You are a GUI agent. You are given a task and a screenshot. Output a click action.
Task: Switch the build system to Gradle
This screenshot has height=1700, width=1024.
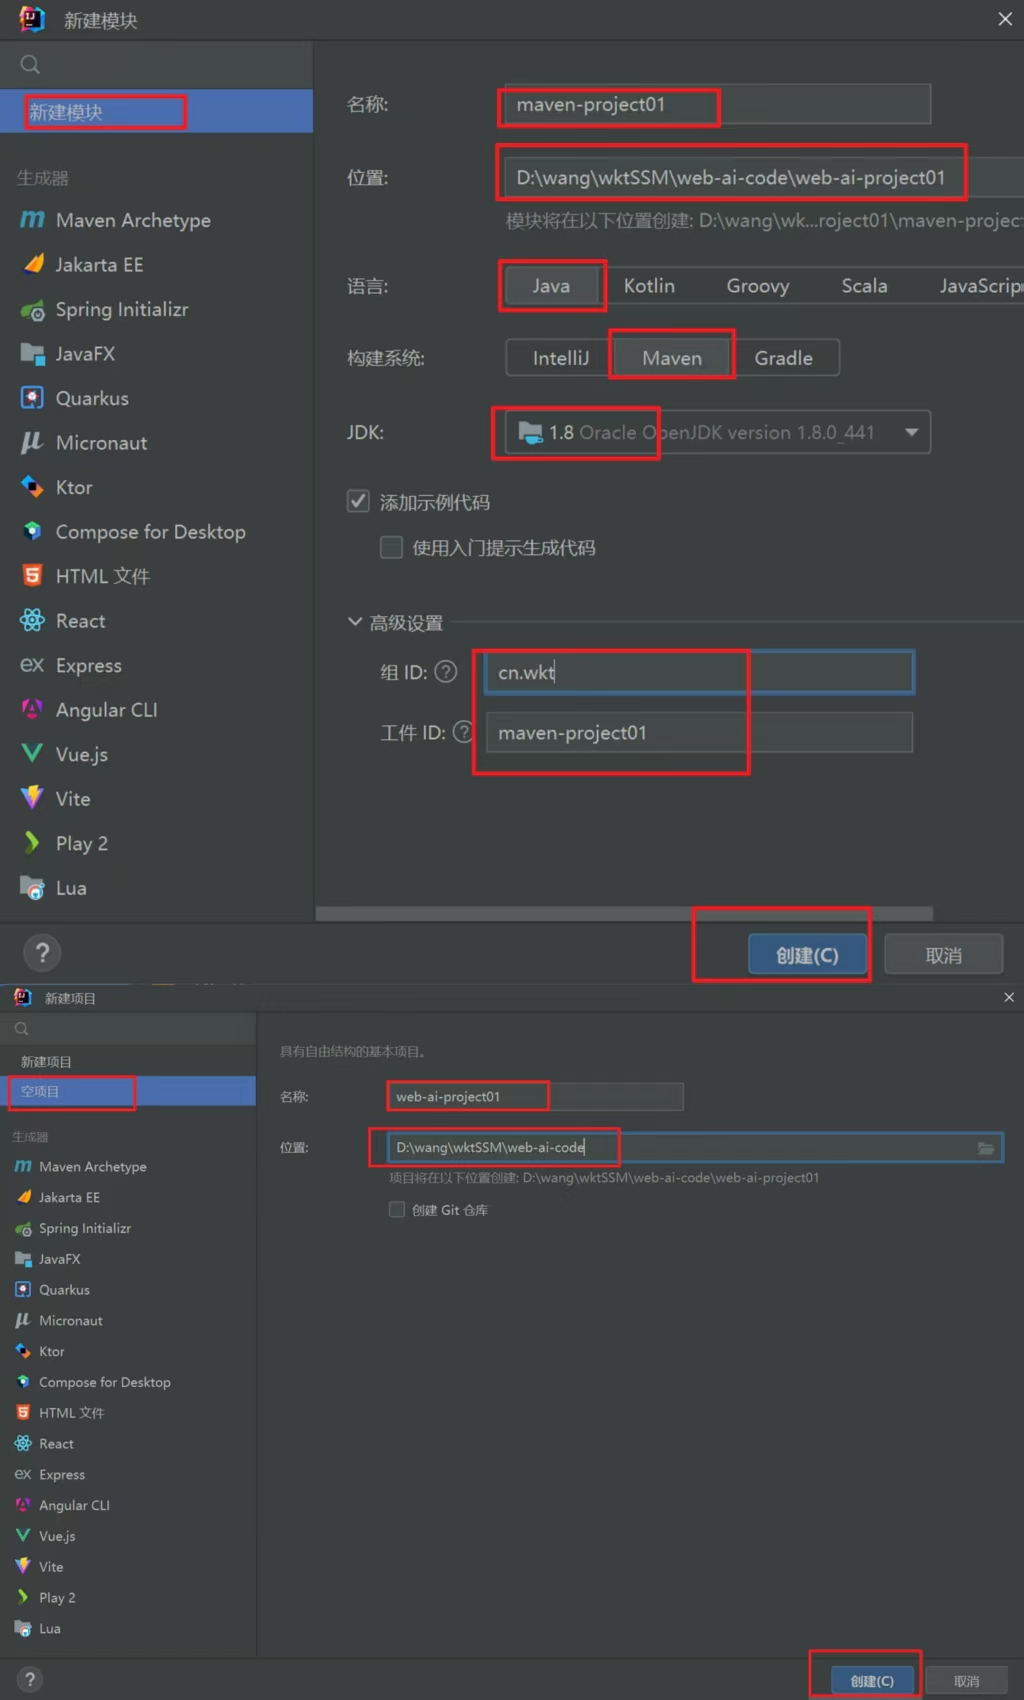(x=783, y=358)
